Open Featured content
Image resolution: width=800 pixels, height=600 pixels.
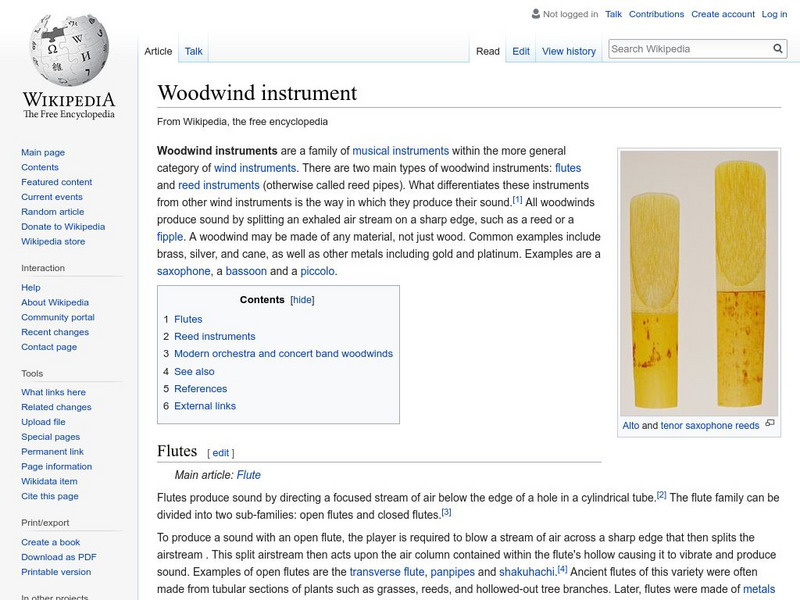(x=57, y=182)
